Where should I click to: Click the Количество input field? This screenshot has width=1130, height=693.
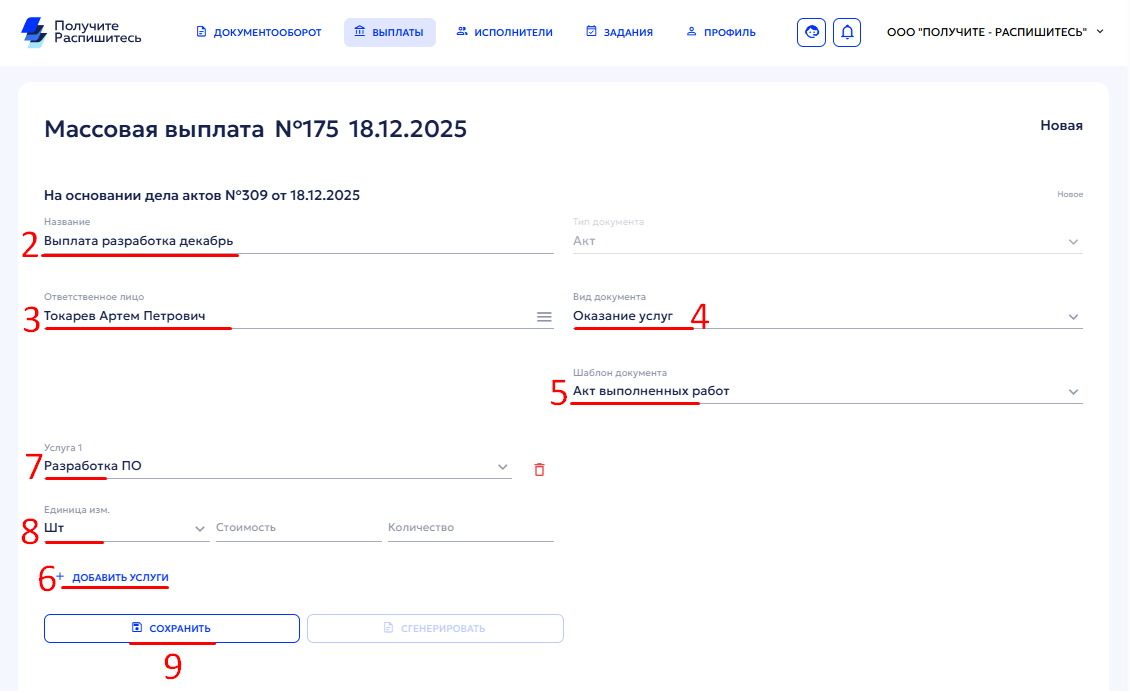470,528
